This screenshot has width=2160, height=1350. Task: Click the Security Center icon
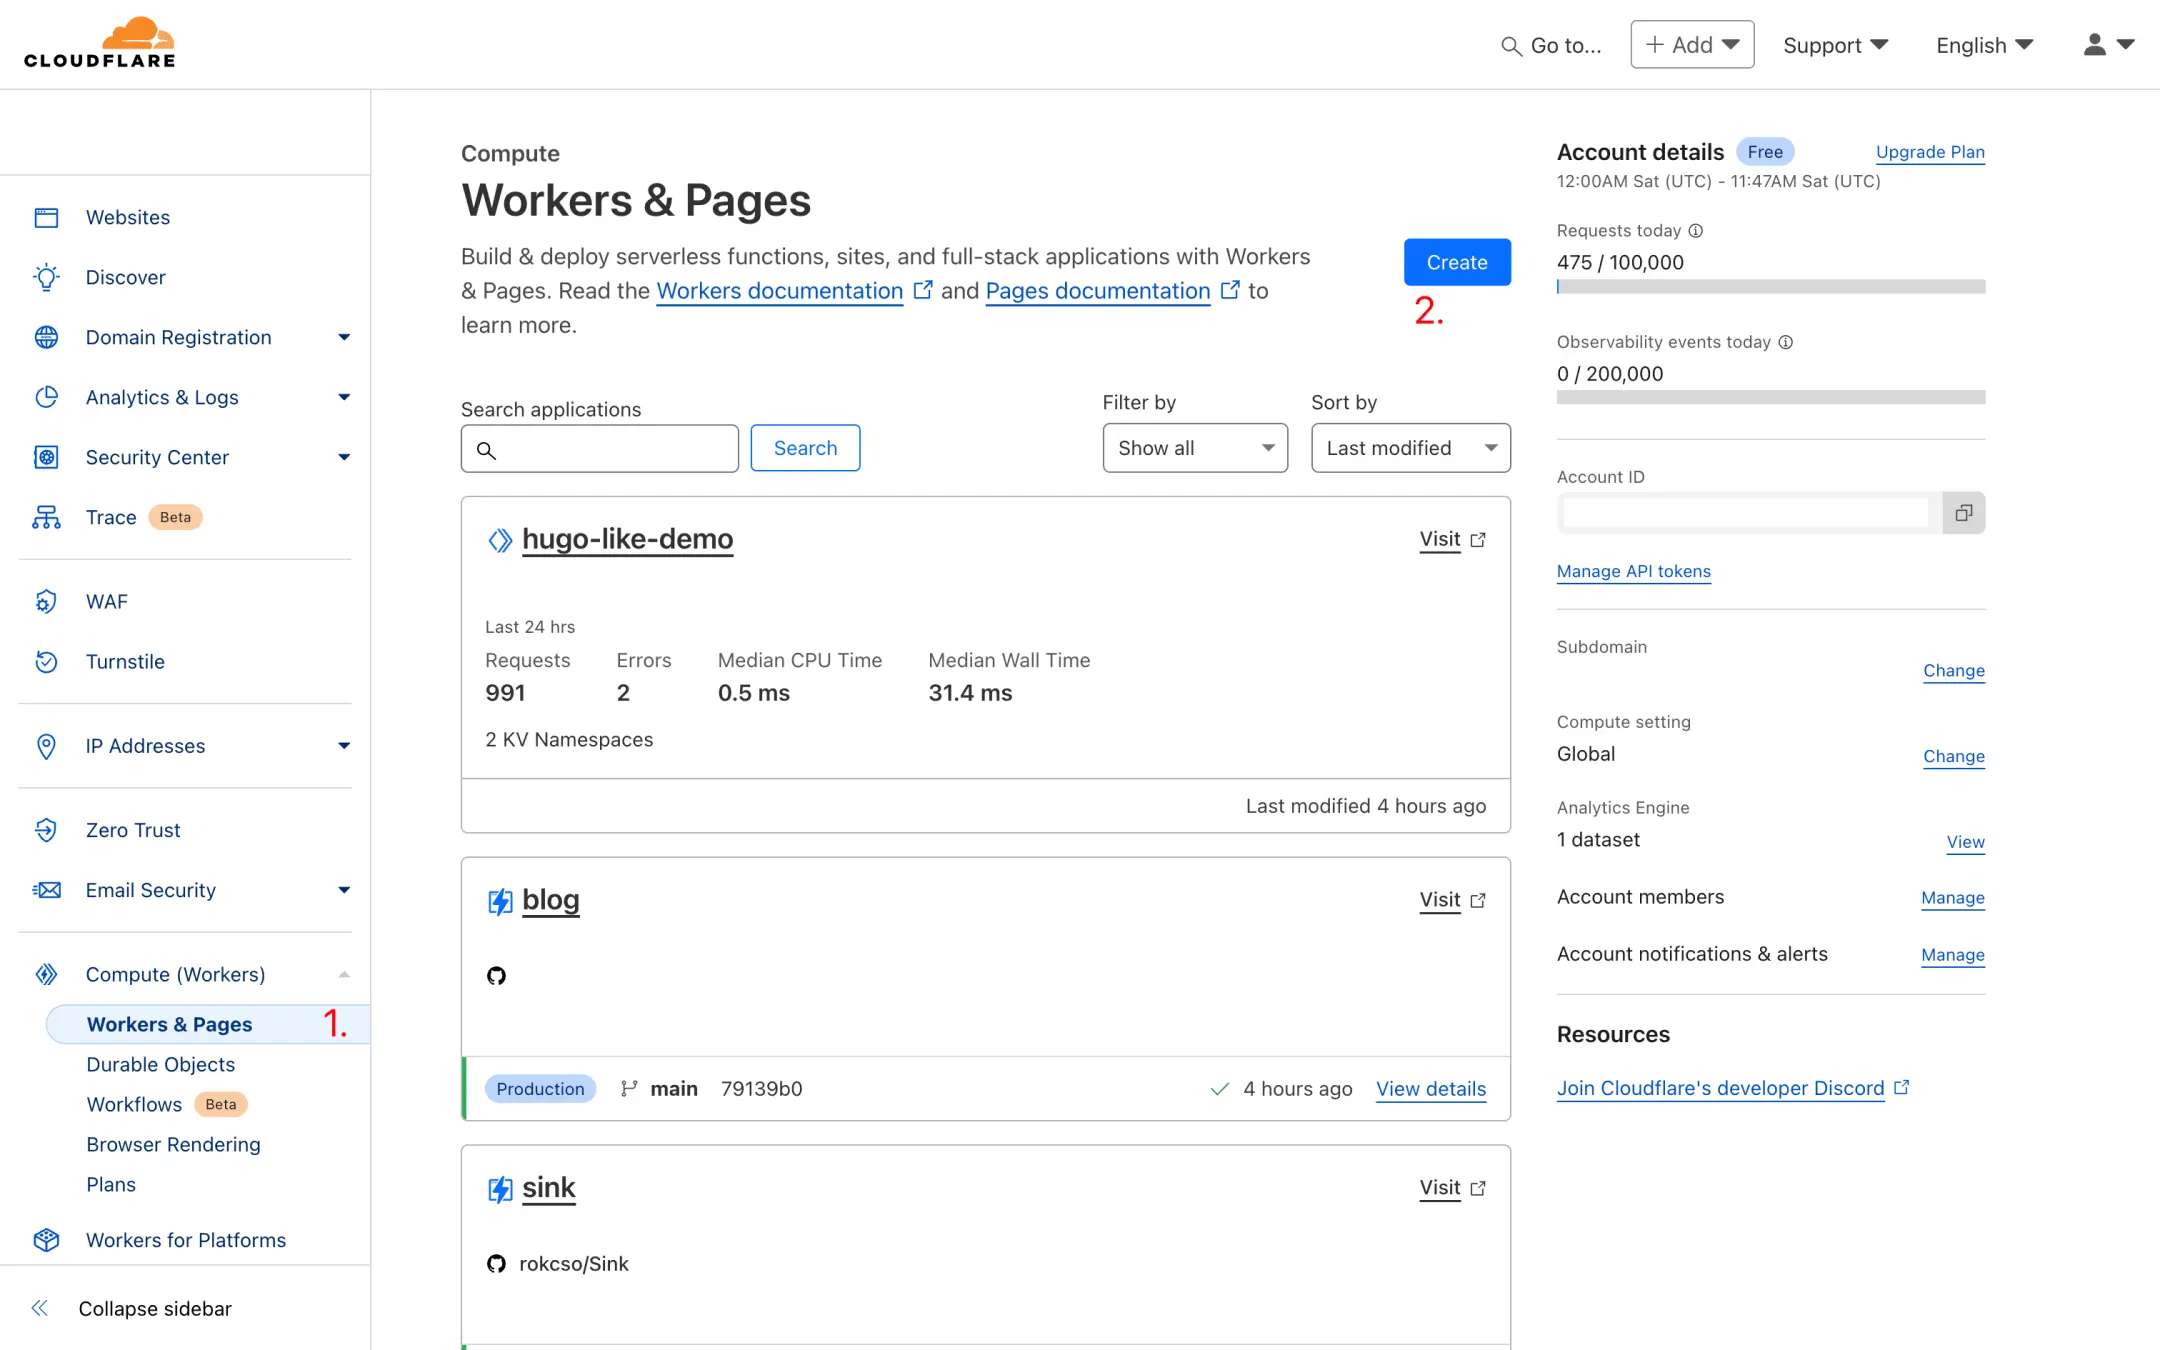(46, 457)
